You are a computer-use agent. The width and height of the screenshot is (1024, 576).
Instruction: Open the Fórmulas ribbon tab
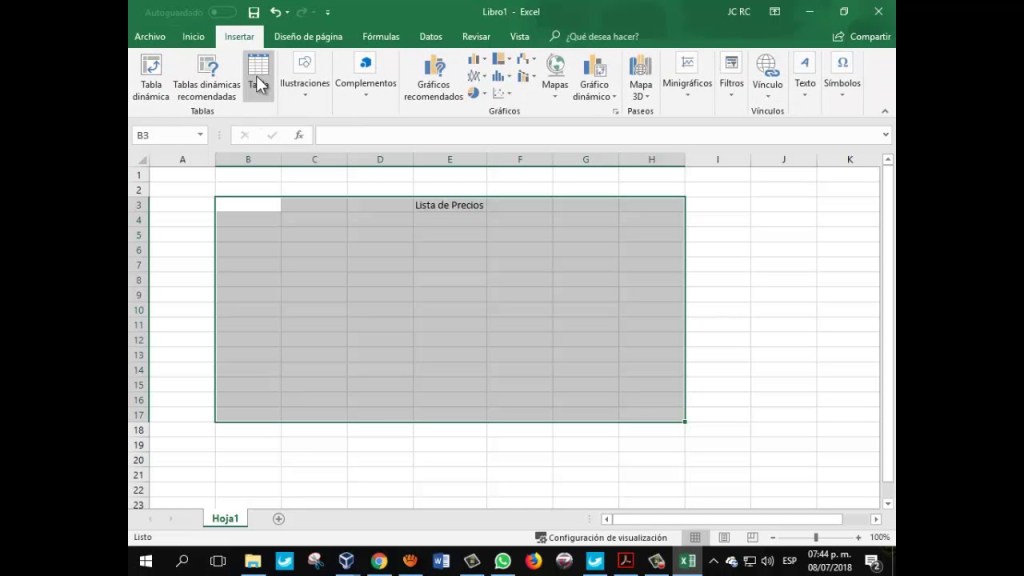[x=381, y=37]
